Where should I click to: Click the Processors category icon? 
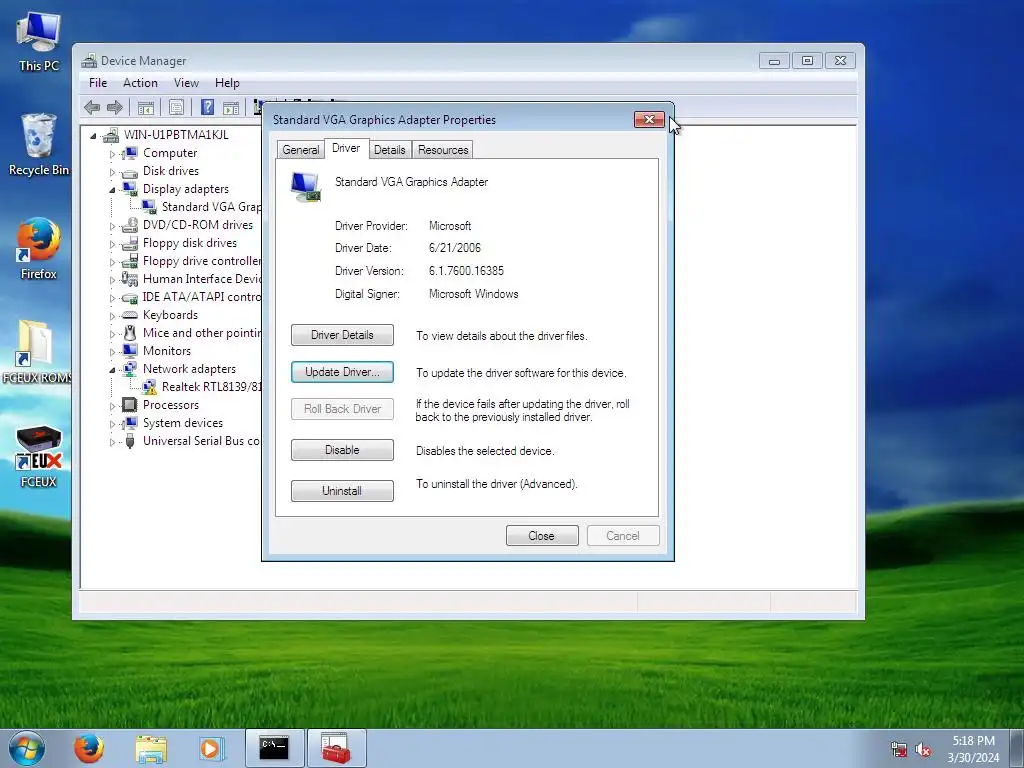(x=130, y=405)
